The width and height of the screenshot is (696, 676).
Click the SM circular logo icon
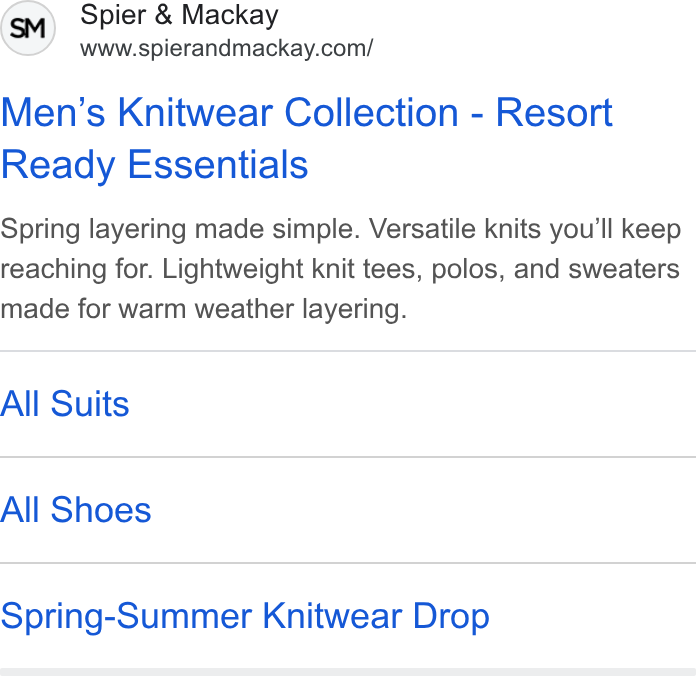tap(28, 28)
